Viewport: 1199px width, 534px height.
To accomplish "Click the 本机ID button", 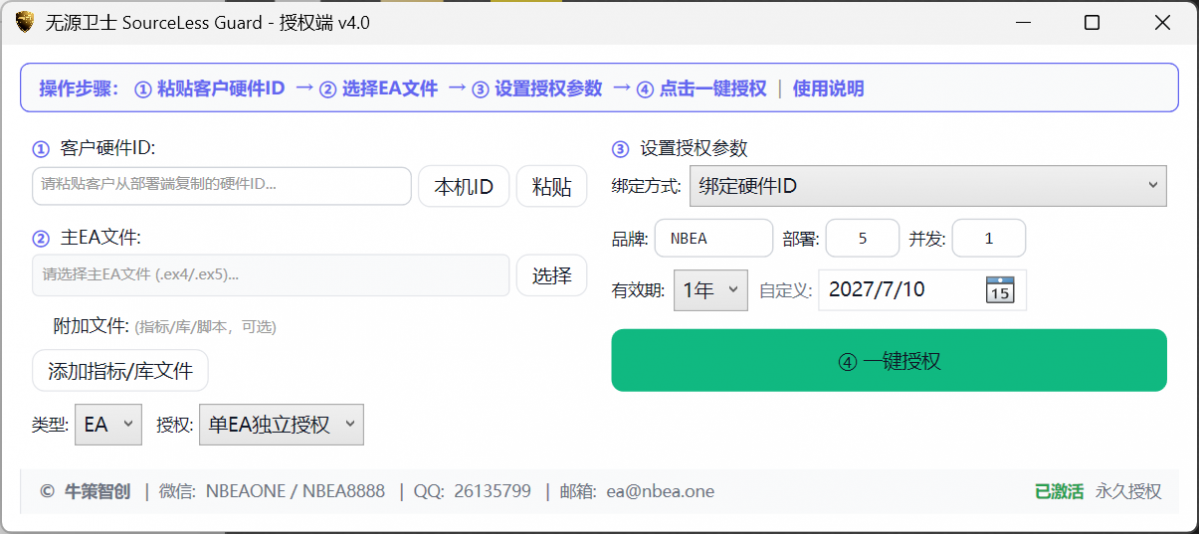I will (463, 187).
